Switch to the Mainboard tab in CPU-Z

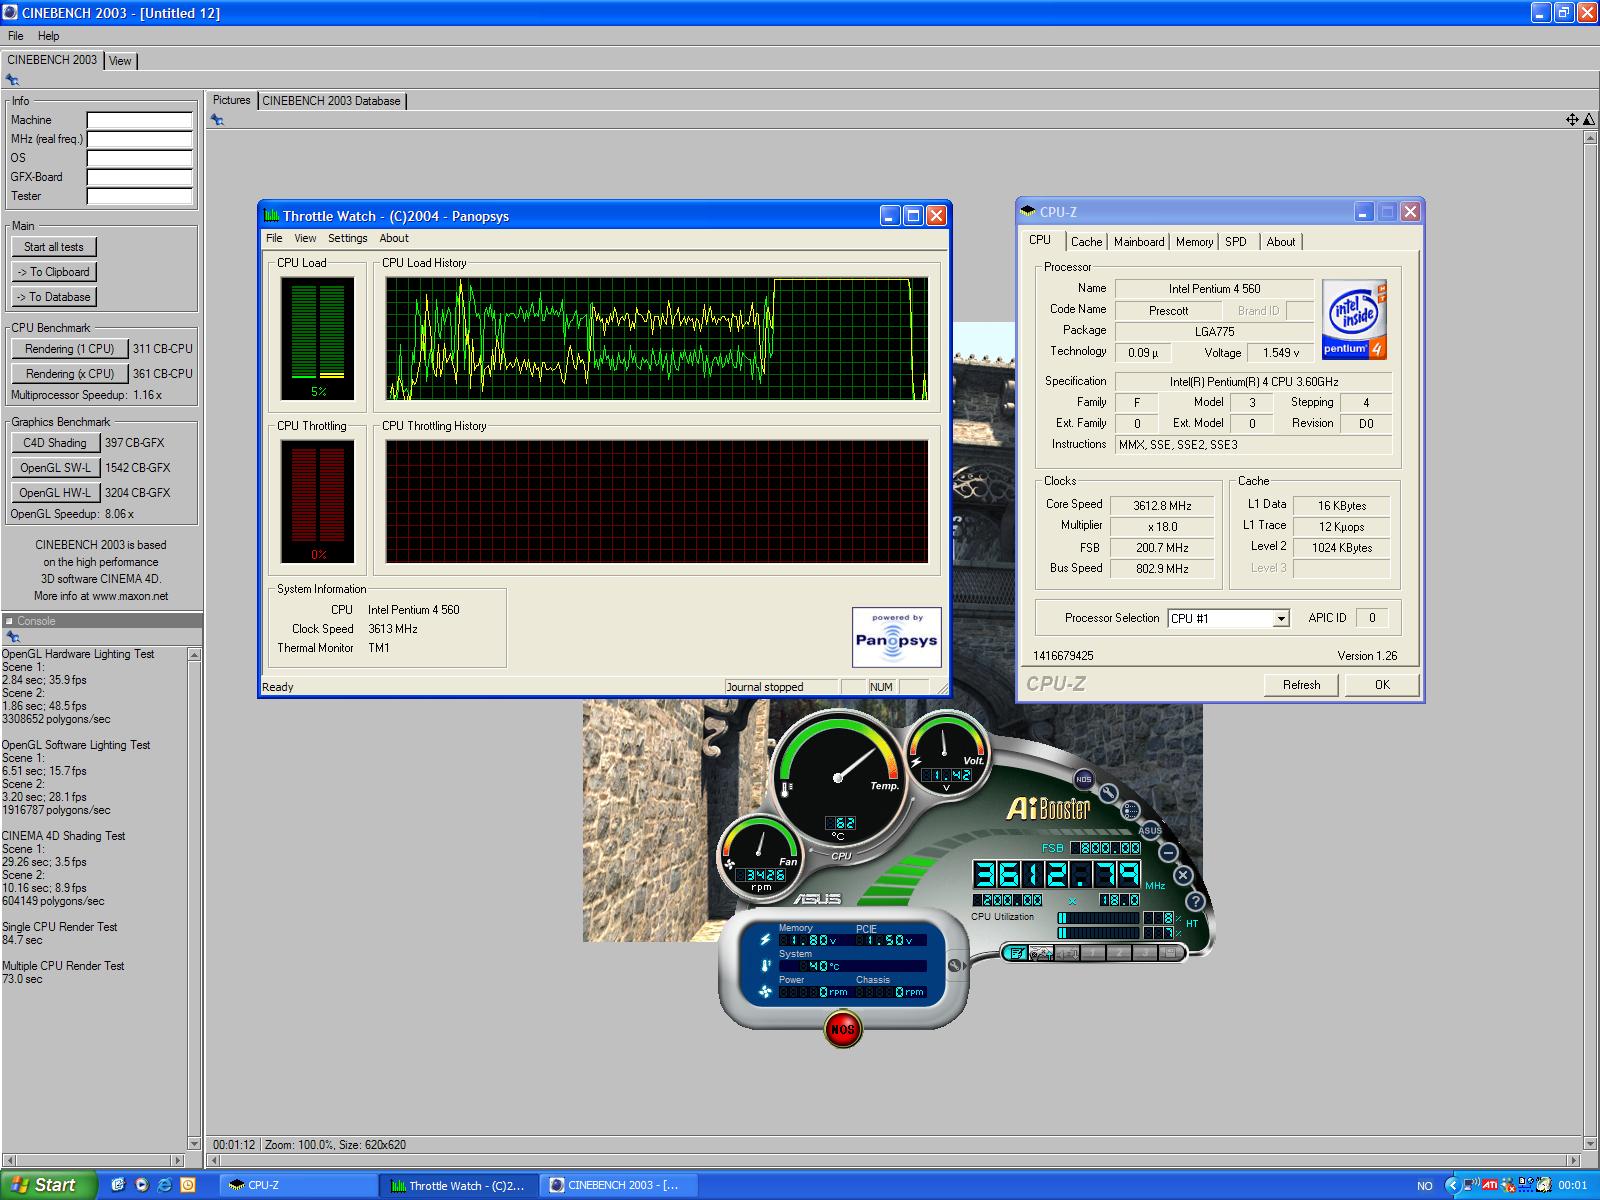(1139, 242)
